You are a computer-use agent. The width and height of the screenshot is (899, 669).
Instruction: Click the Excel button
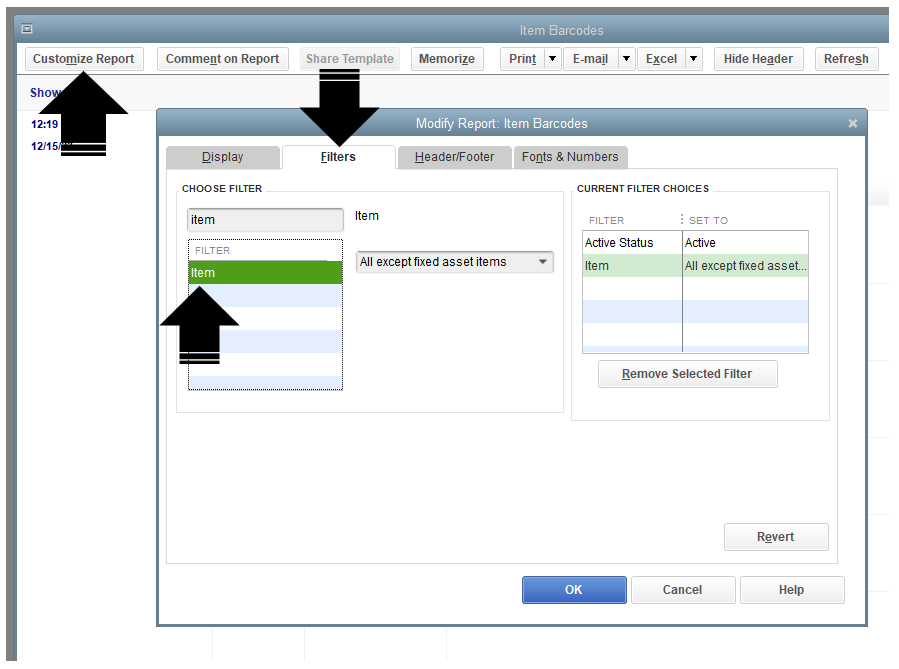coord(661,59)
